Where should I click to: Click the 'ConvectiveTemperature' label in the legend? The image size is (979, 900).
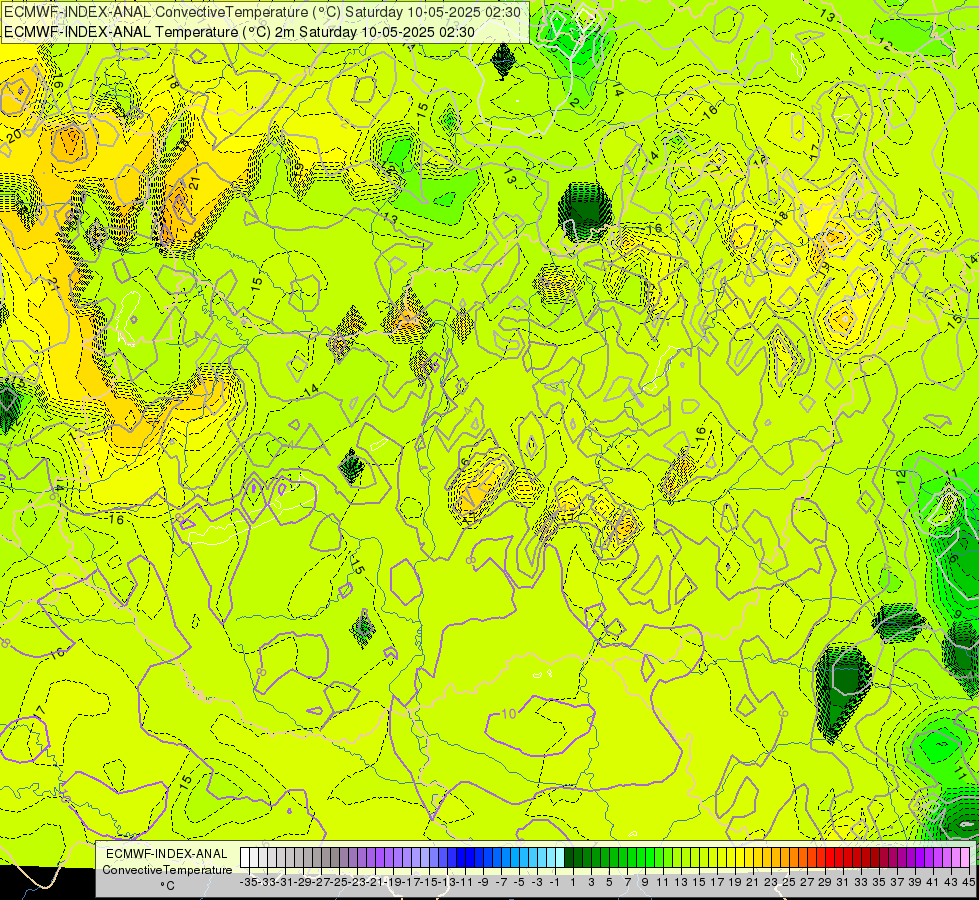click(167, 869)
